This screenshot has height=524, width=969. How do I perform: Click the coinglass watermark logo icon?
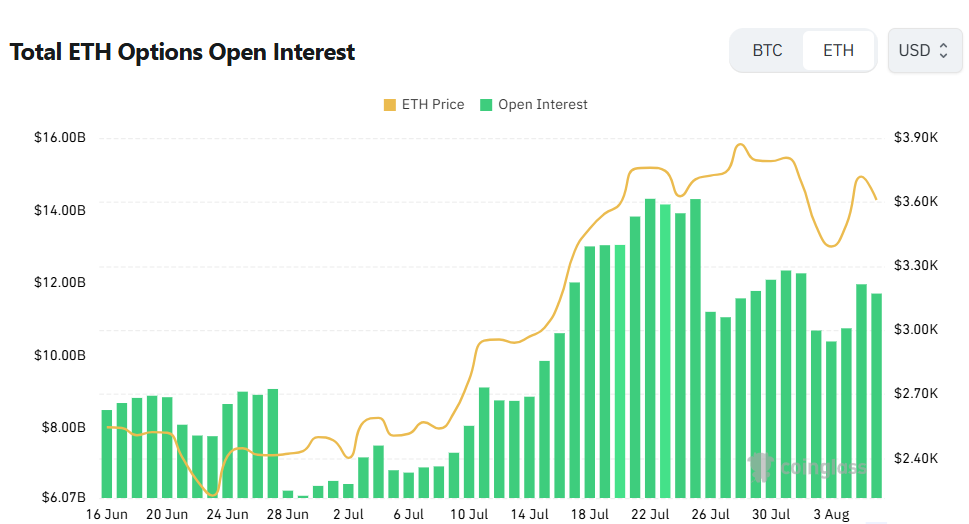761,467
